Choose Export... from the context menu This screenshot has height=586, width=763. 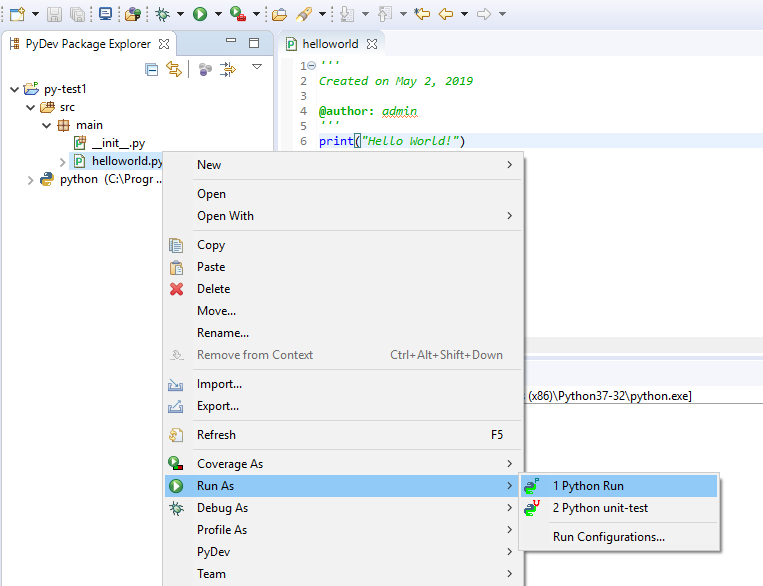click(344, 406)
